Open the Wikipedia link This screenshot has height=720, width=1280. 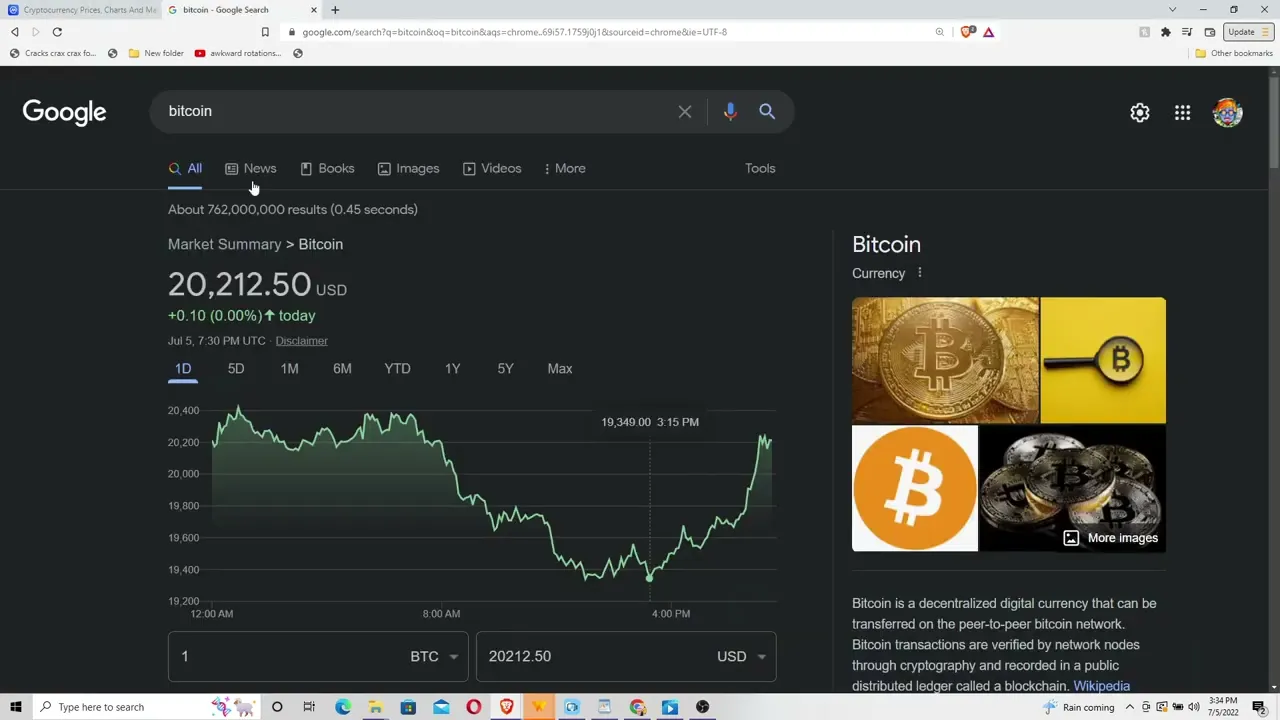point(1101,686)
